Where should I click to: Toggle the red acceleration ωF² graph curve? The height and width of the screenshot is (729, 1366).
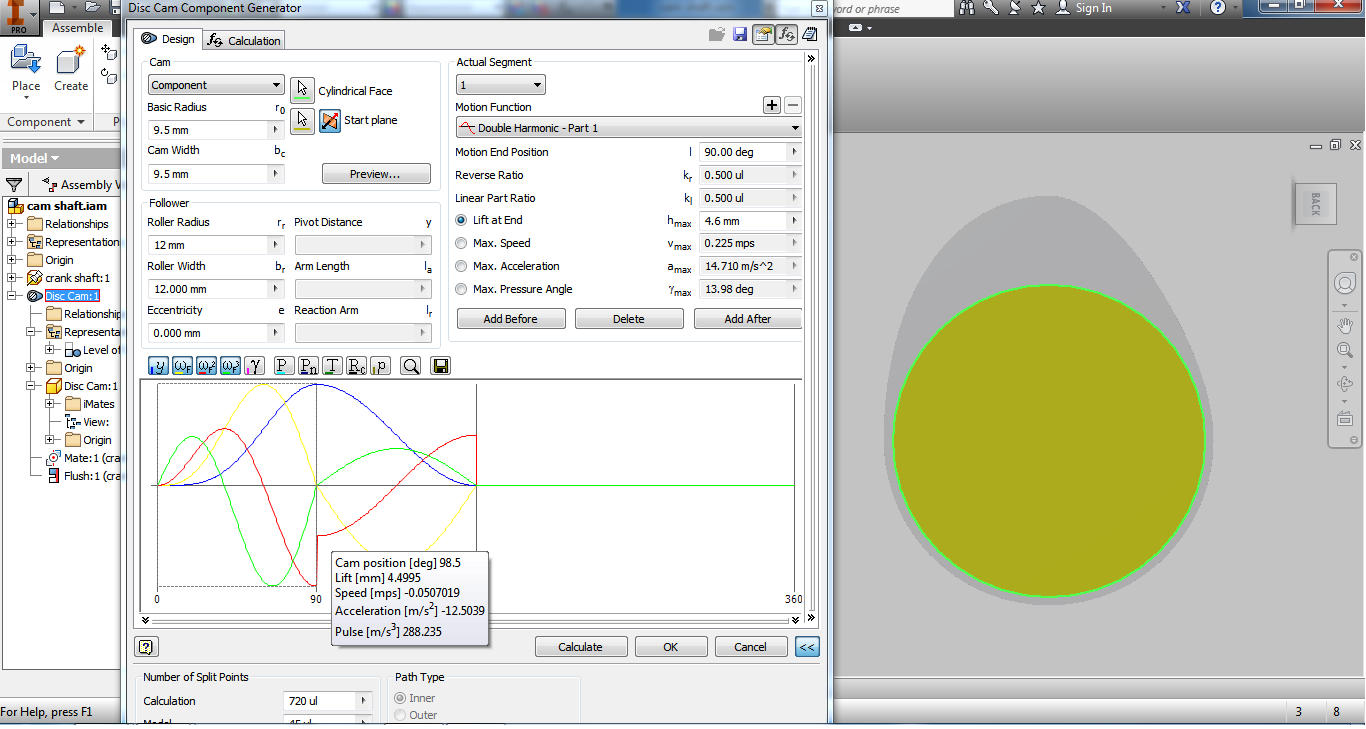coord(207,366)
